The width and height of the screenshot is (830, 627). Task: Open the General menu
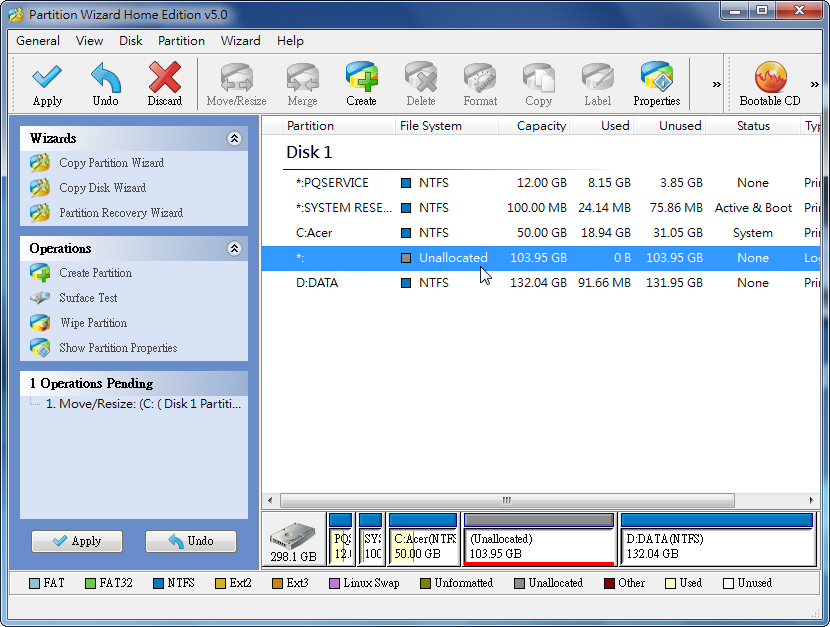(x=38, y=41)
